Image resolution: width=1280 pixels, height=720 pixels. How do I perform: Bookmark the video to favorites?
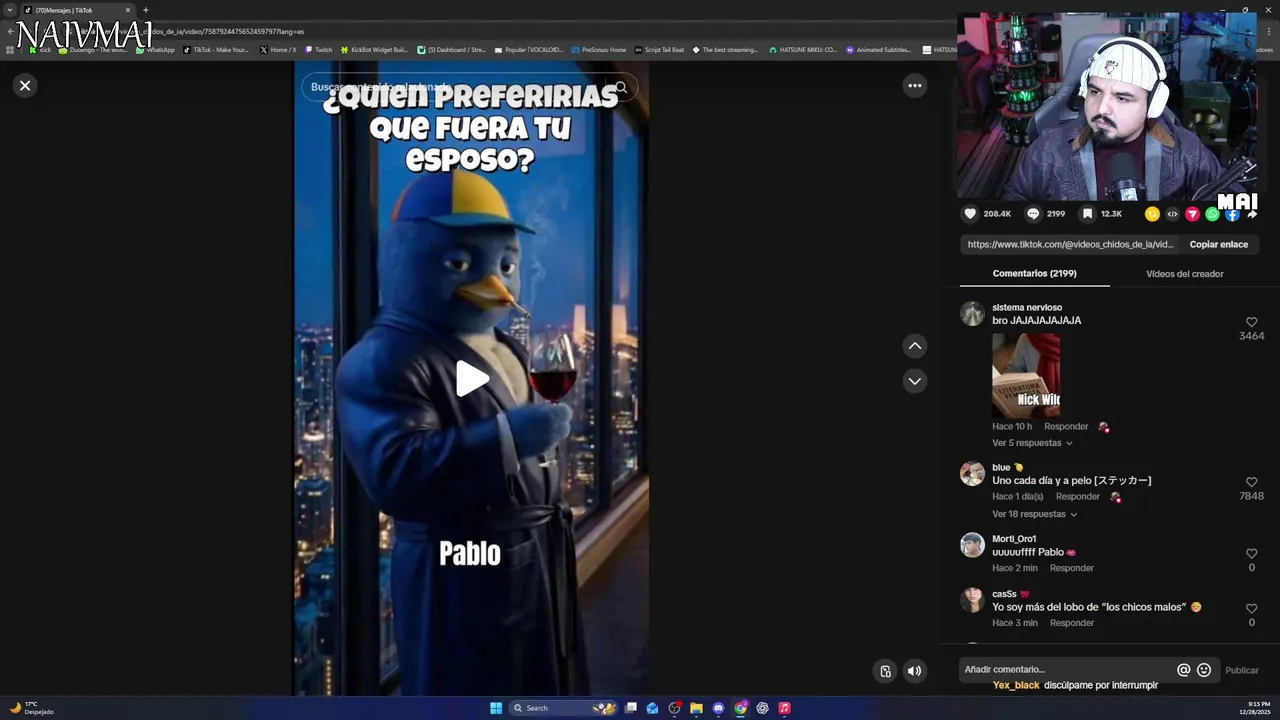[x=1088, y=214]
